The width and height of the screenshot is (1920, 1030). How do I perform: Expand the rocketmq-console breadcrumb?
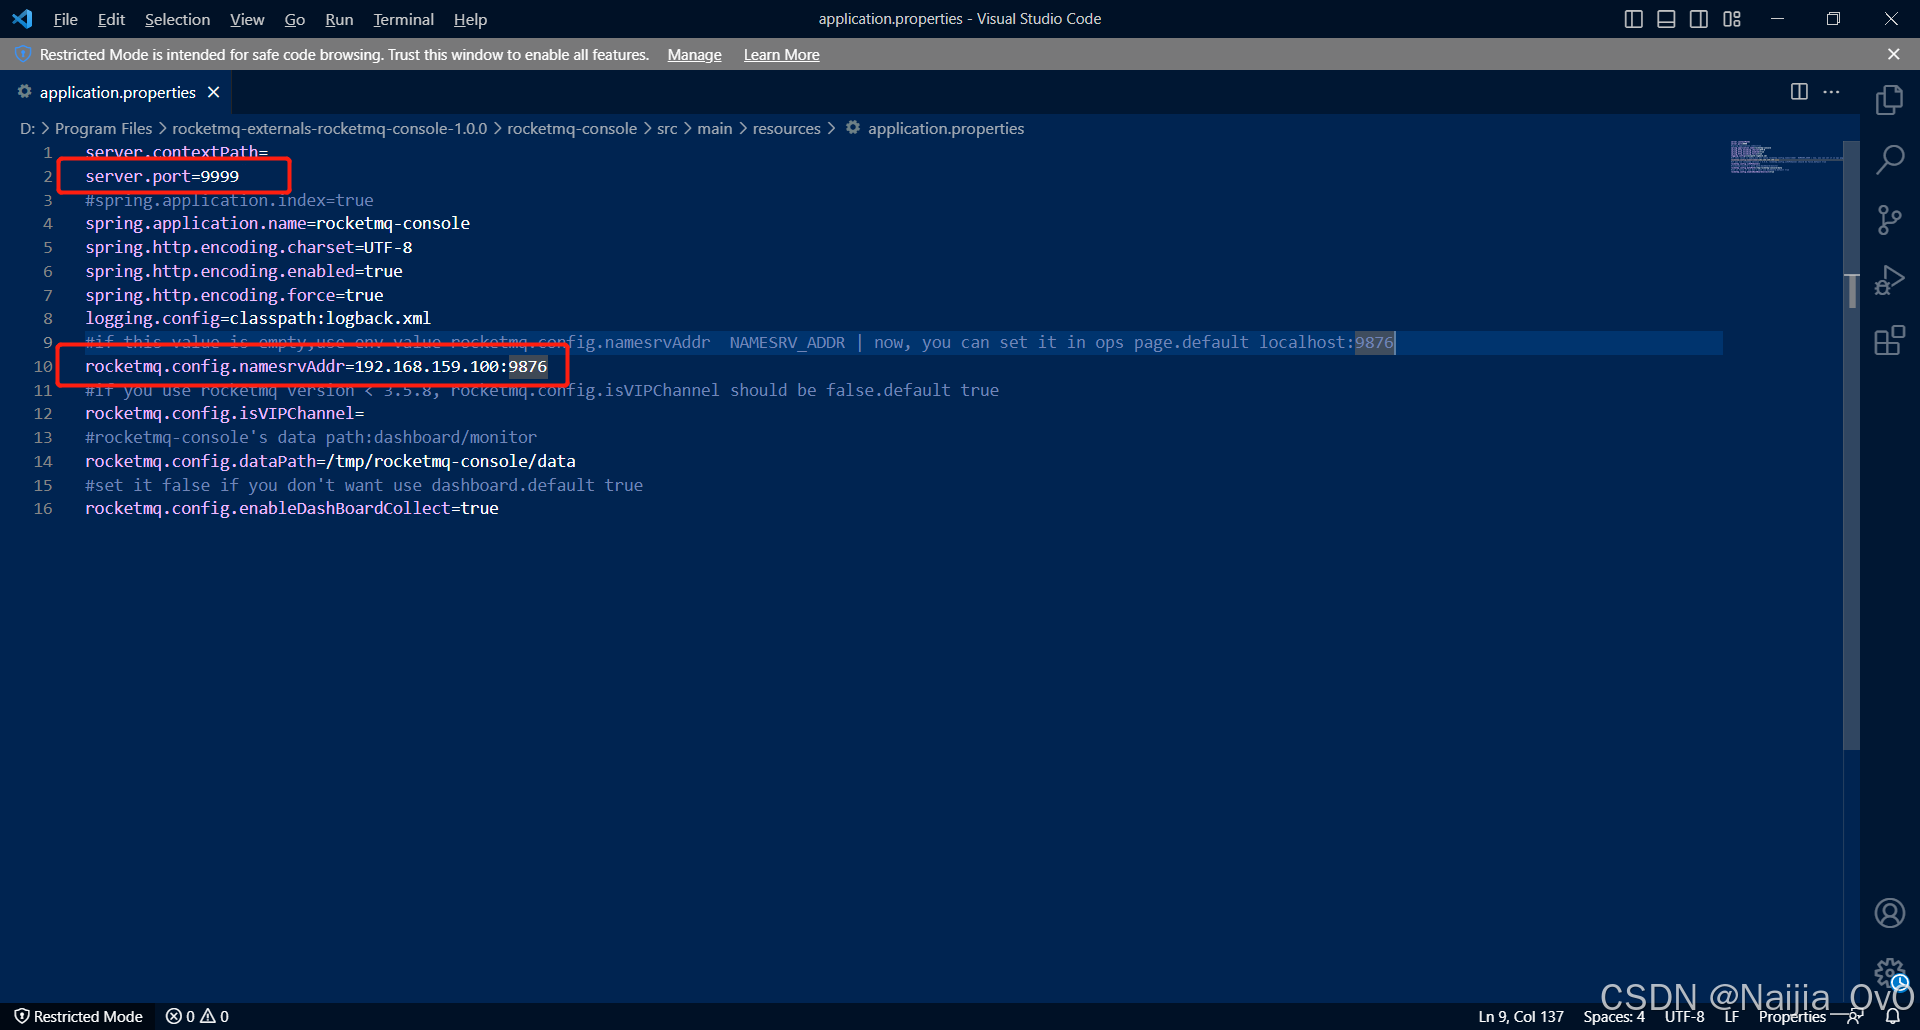tap(571, 128)
